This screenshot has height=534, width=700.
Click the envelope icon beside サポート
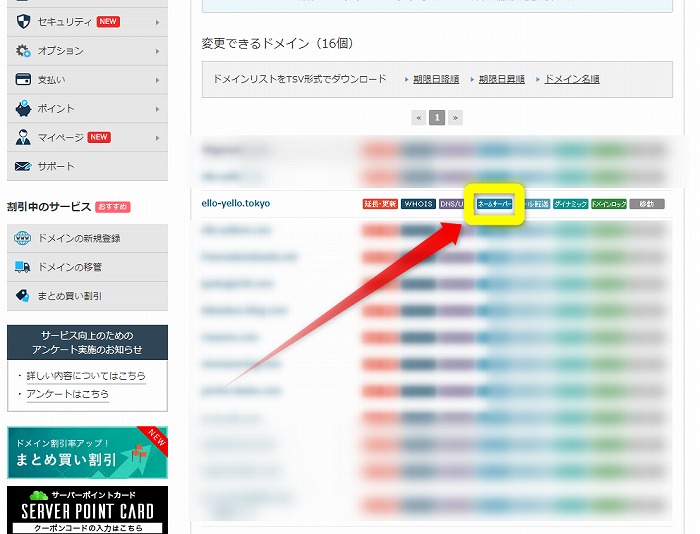(x=23, y=166)
